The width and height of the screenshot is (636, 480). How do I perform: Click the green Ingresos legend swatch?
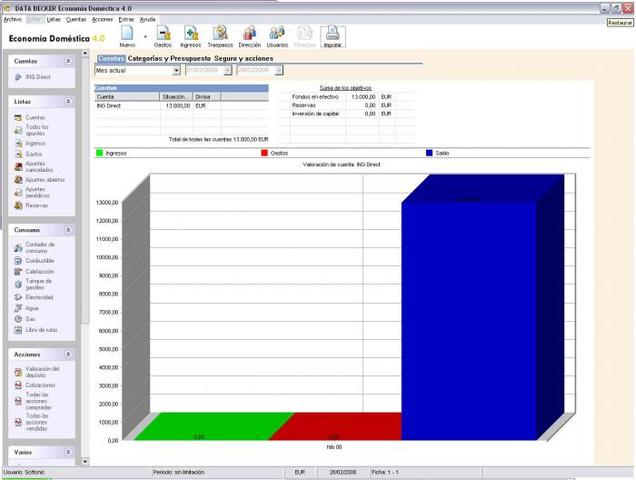click(x=99, y=153)
